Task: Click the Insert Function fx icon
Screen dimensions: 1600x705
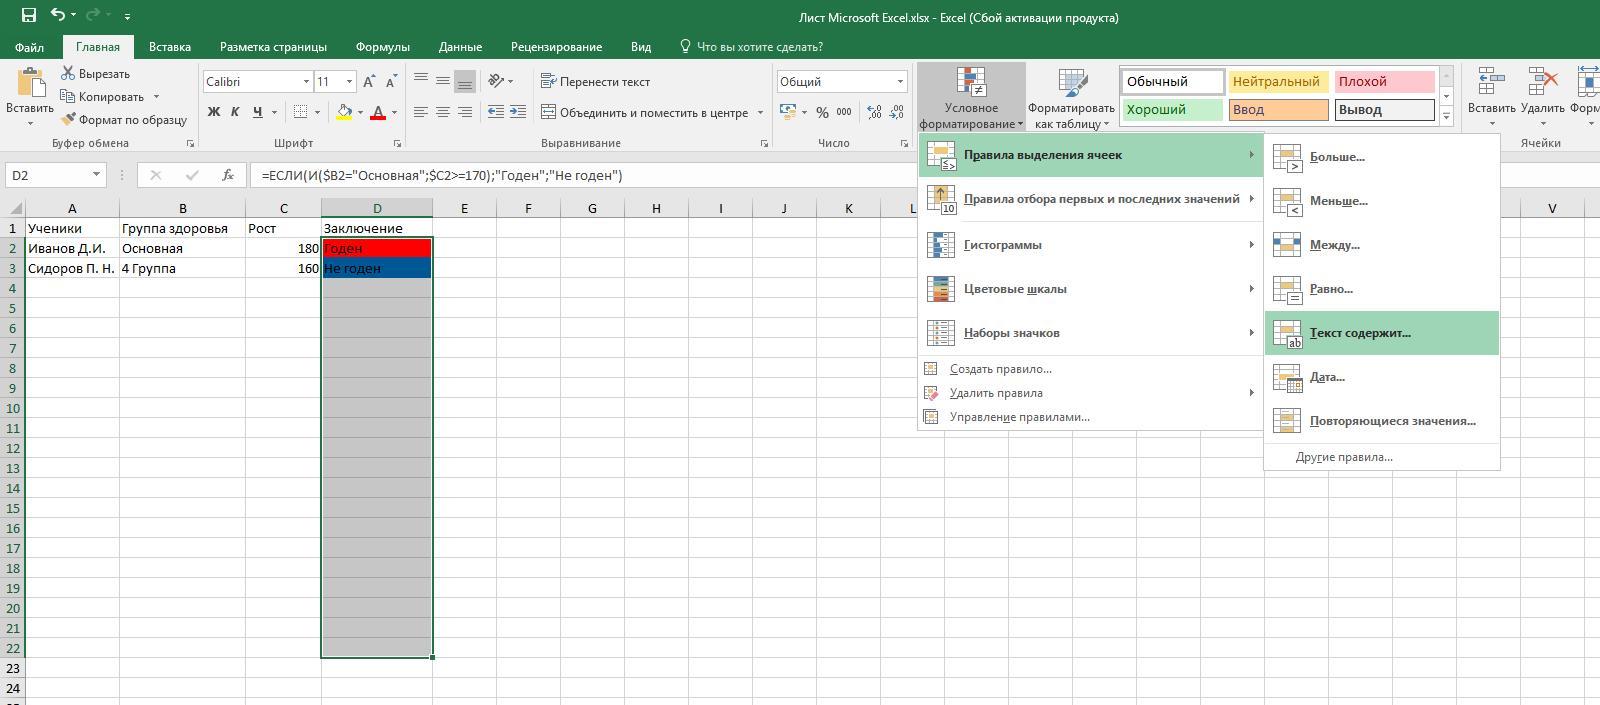Action: 228,175
